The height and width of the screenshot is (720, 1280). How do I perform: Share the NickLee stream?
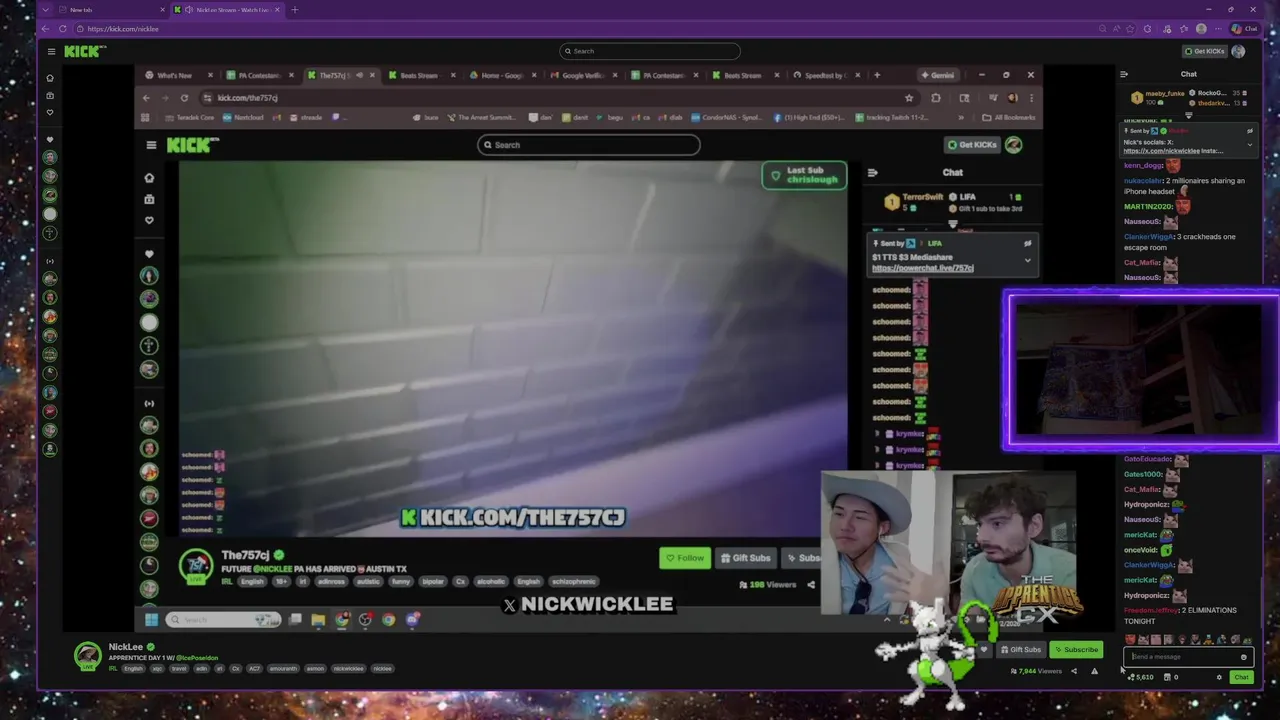(x=1074, y=671)
